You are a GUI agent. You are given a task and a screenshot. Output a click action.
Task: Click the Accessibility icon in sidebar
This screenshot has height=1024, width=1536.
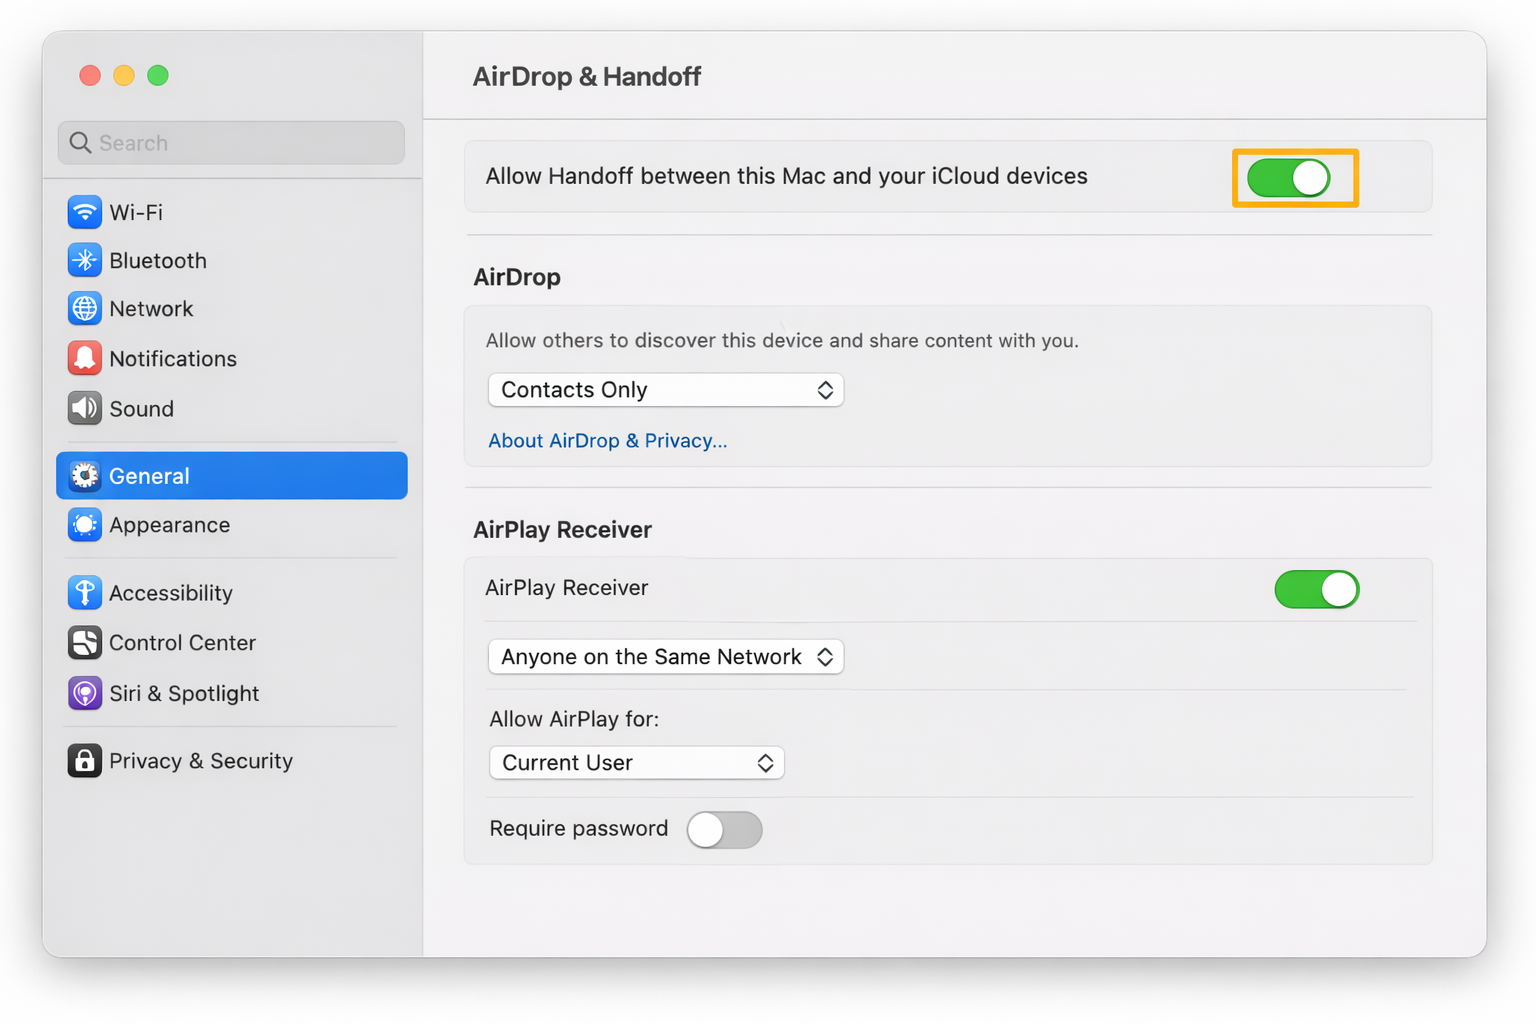click(85, 593)
